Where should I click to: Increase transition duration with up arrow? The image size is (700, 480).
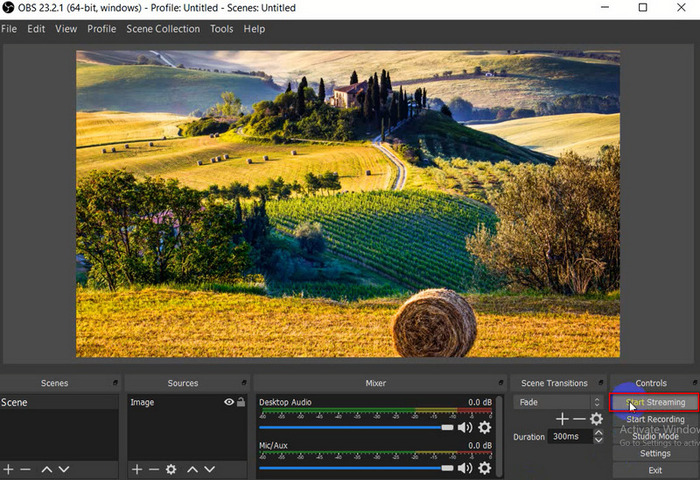599,433
